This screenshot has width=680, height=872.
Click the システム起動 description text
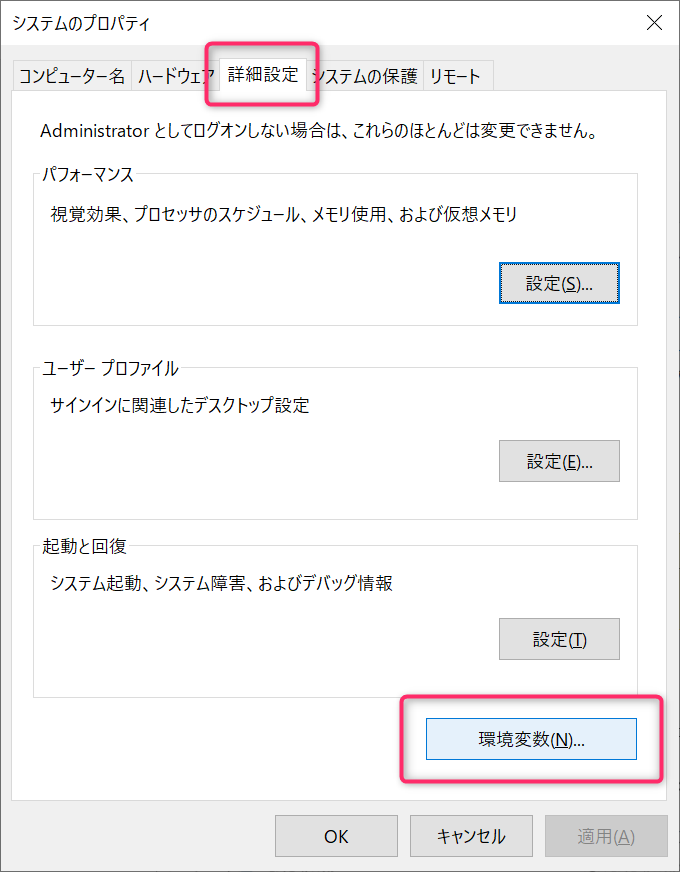point(221,583)
